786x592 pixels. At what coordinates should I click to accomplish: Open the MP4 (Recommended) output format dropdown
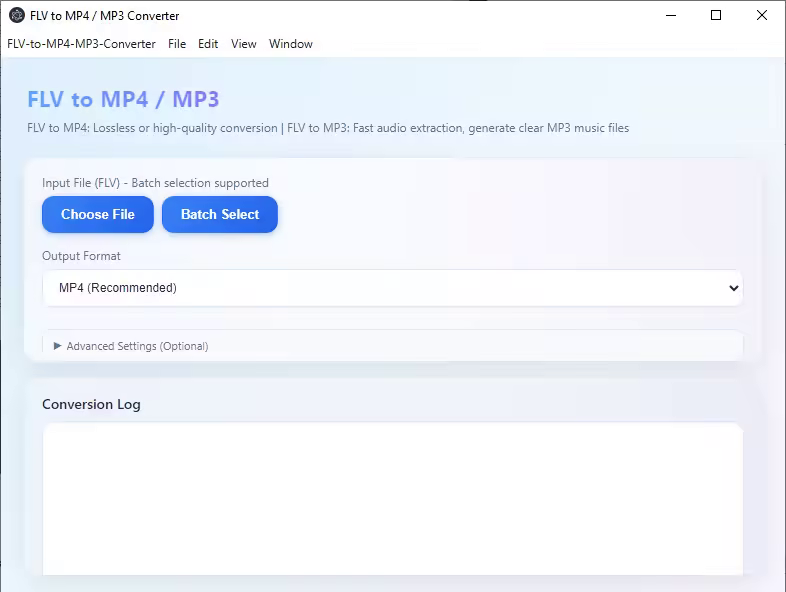(x=392, y=288)
